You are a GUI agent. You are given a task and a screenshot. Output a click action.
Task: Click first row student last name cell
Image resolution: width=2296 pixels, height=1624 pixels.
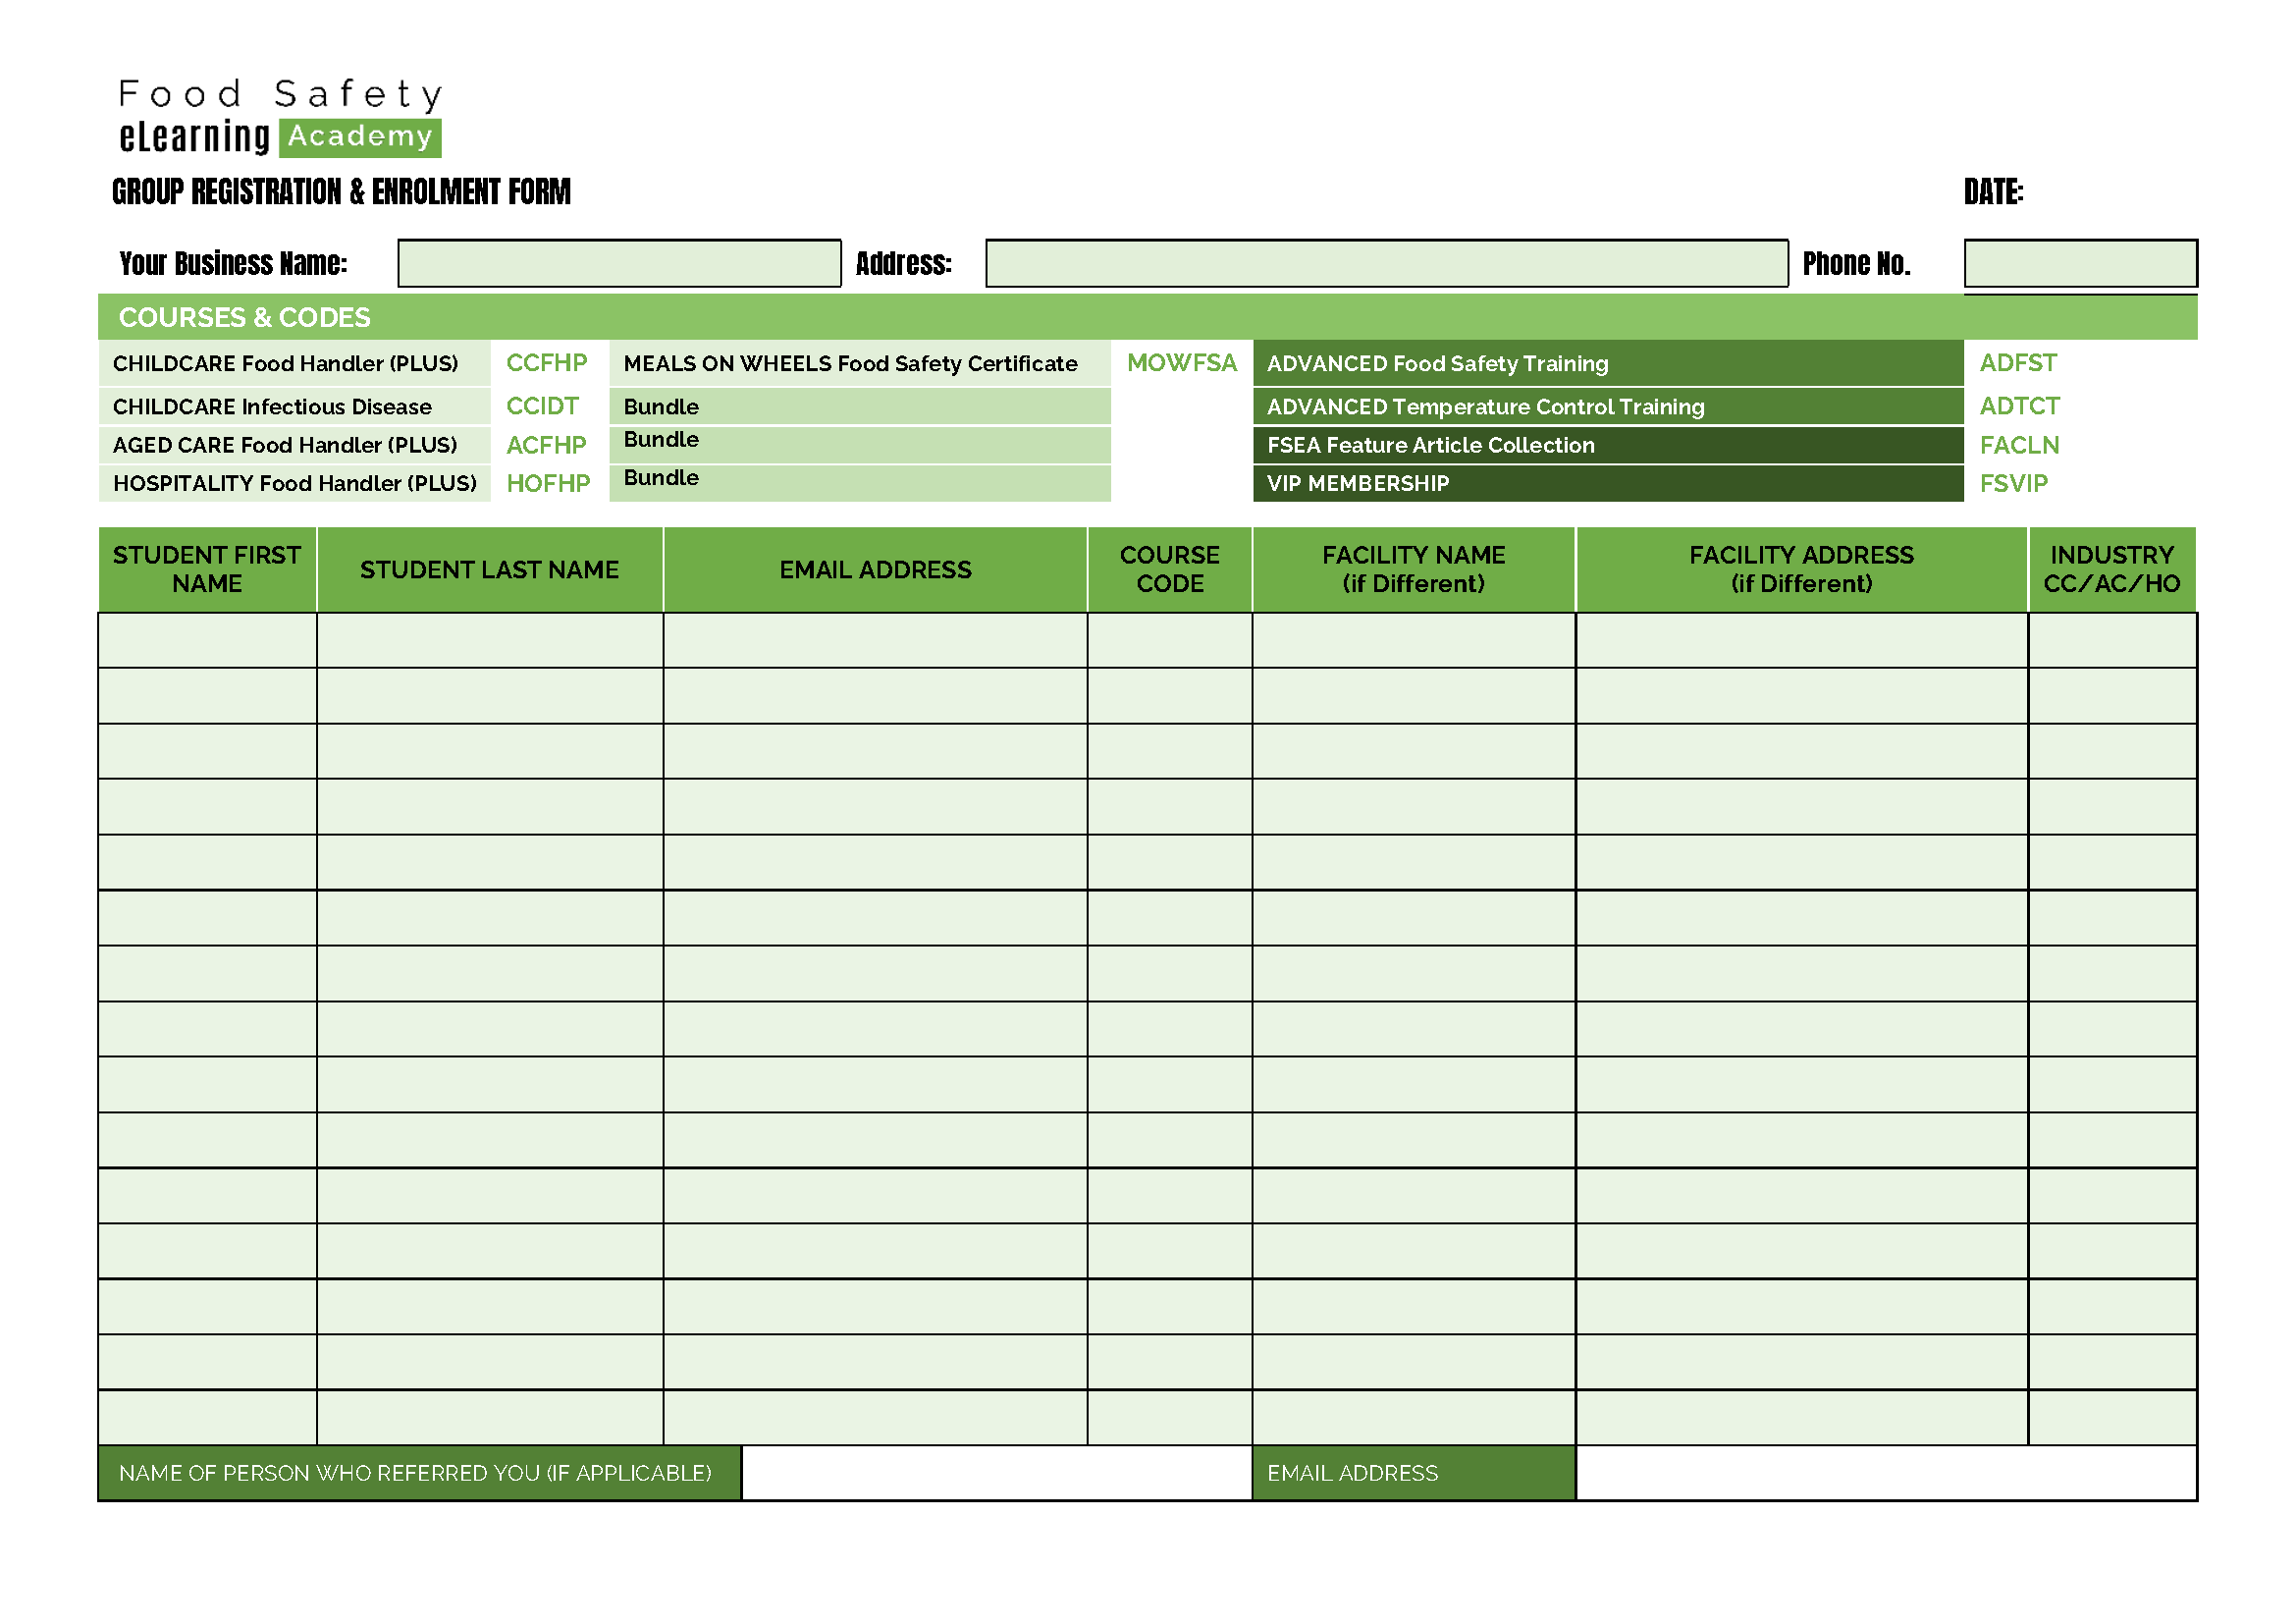point(490,640)
